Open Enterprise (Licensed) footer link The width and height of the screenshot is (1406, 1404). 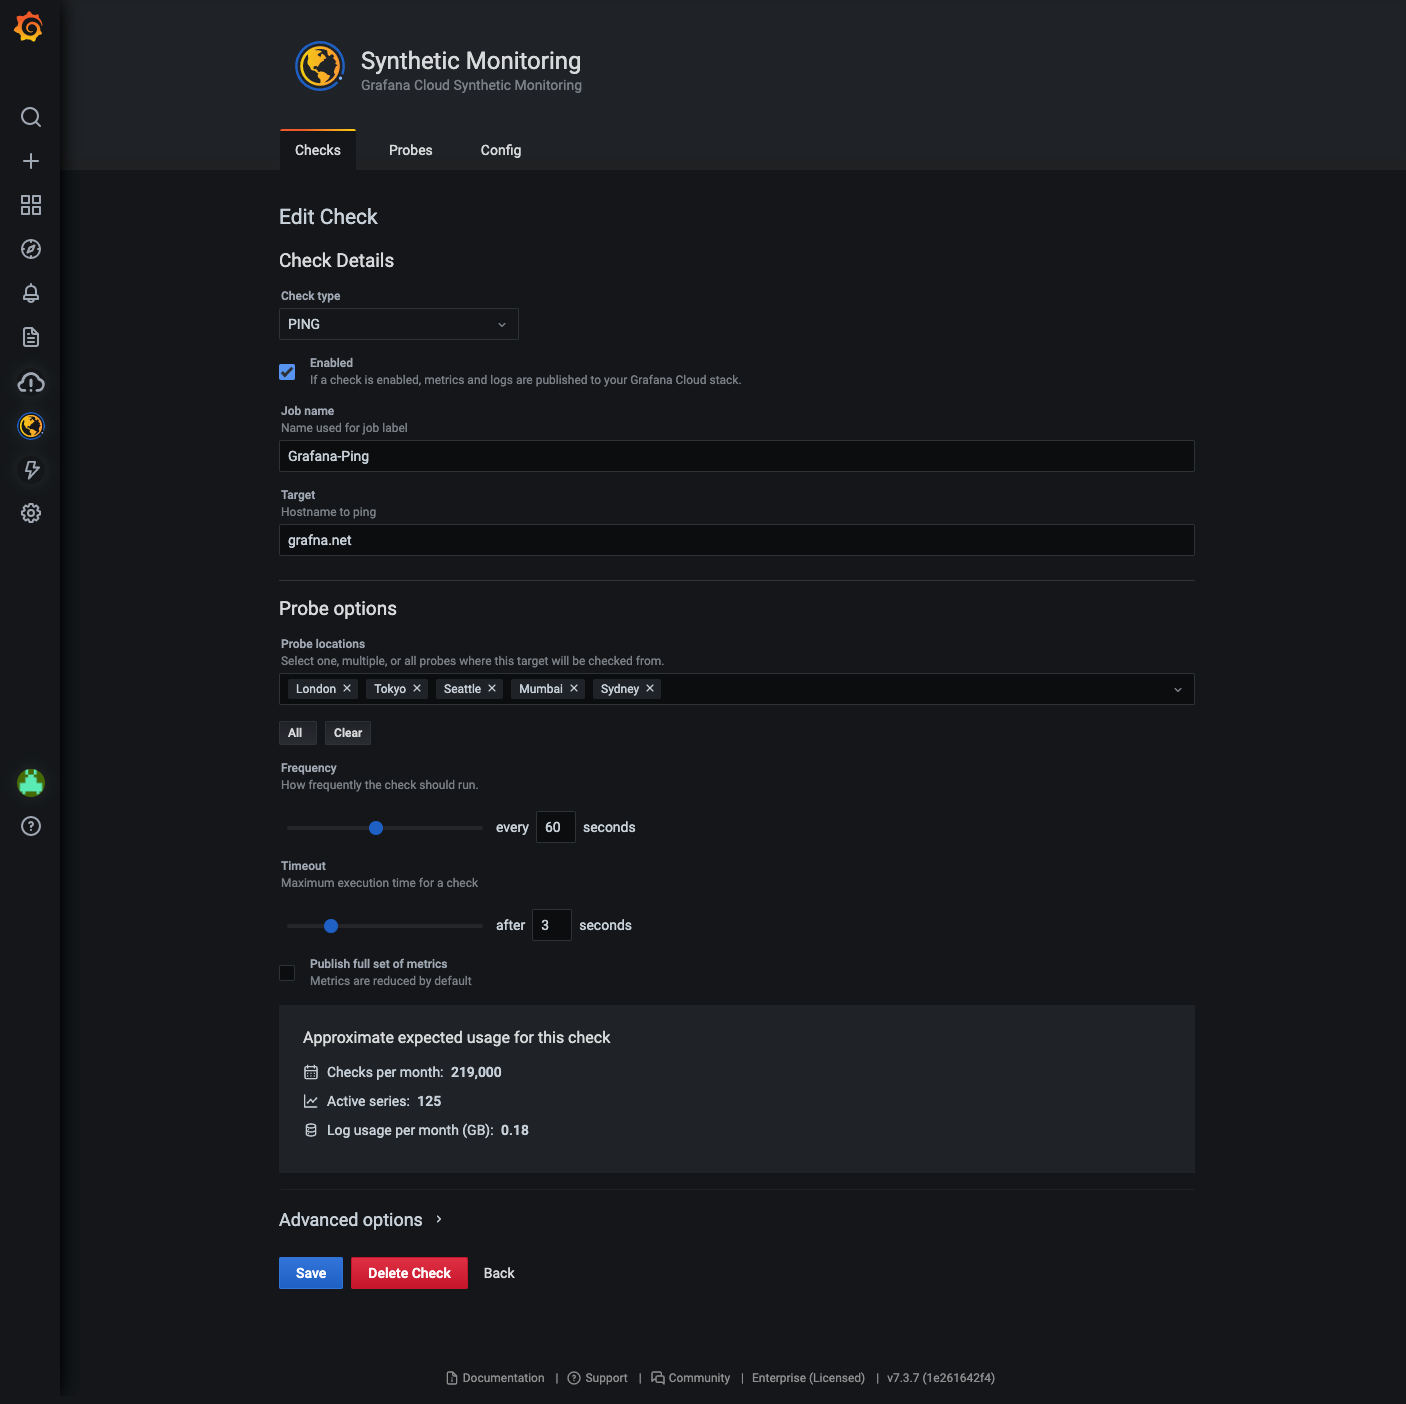[808, 1378]
